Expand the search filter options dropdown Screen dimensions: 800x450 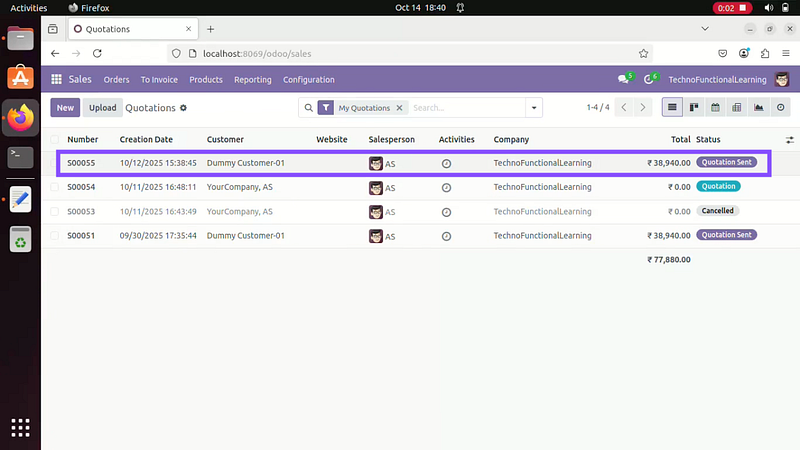[x=534, y=108]
